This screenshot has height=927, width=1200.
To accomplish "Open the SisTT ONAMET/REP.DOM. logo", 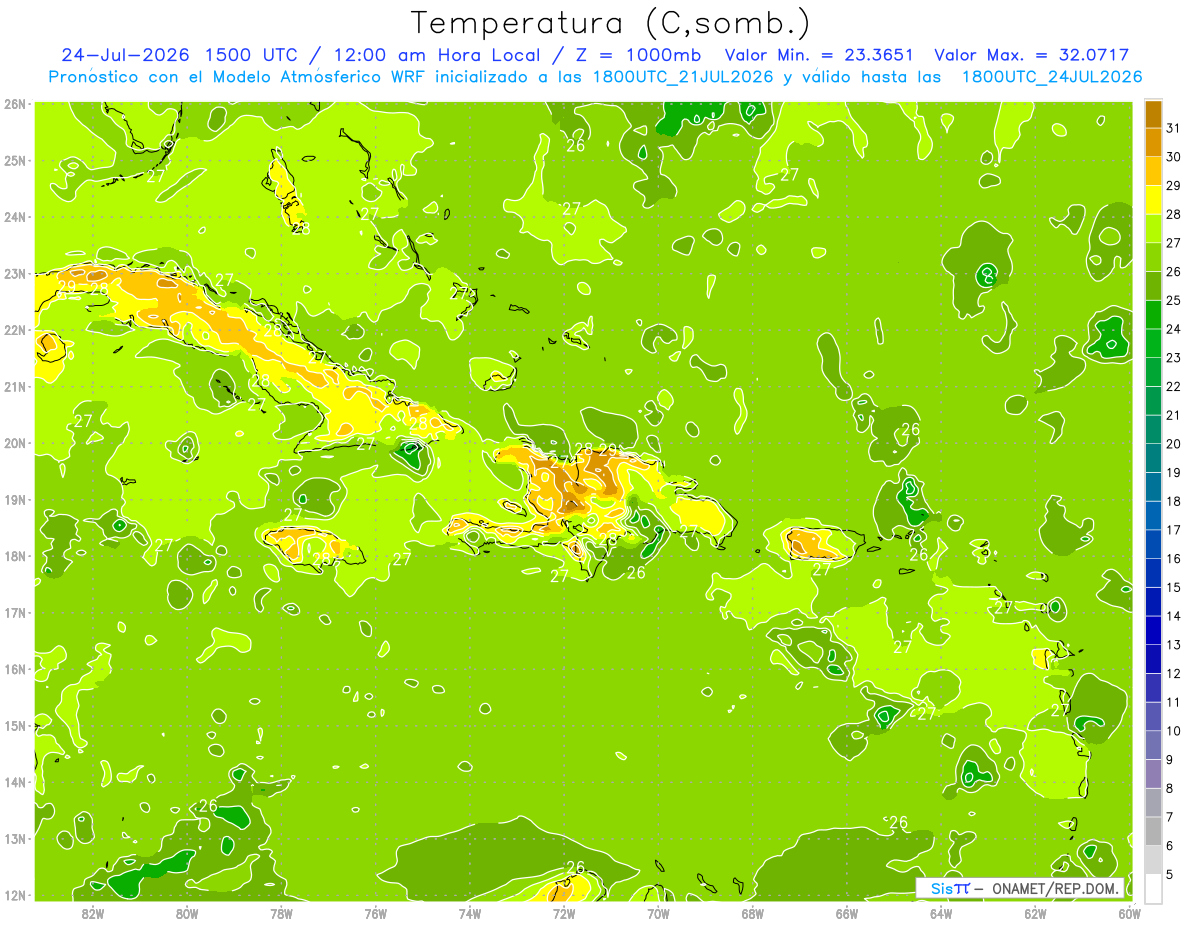I will pos(1021,888).
